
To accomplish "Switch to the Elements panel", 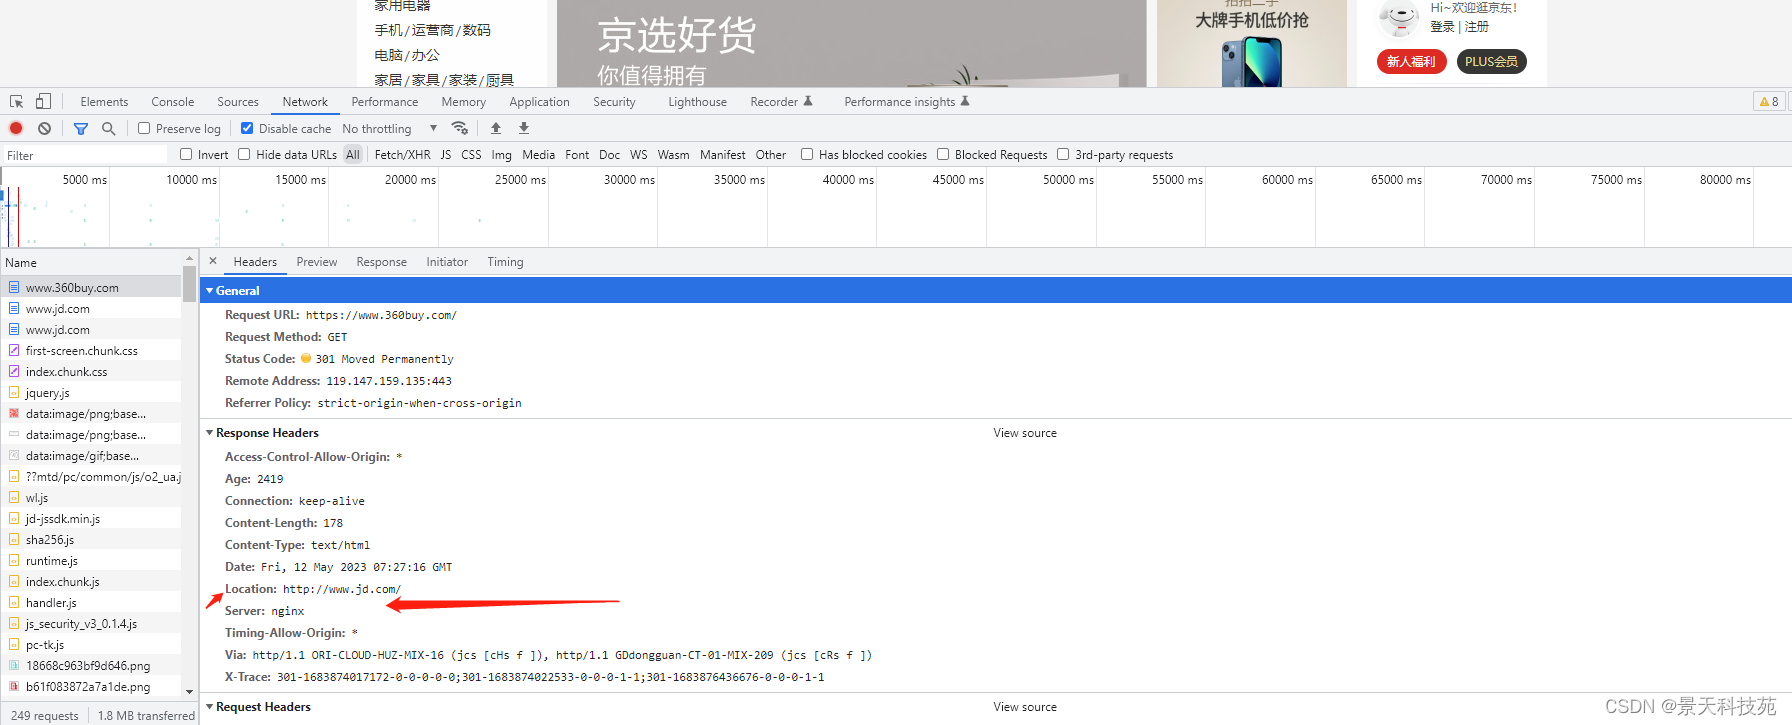I will click(x=104, y=102).
